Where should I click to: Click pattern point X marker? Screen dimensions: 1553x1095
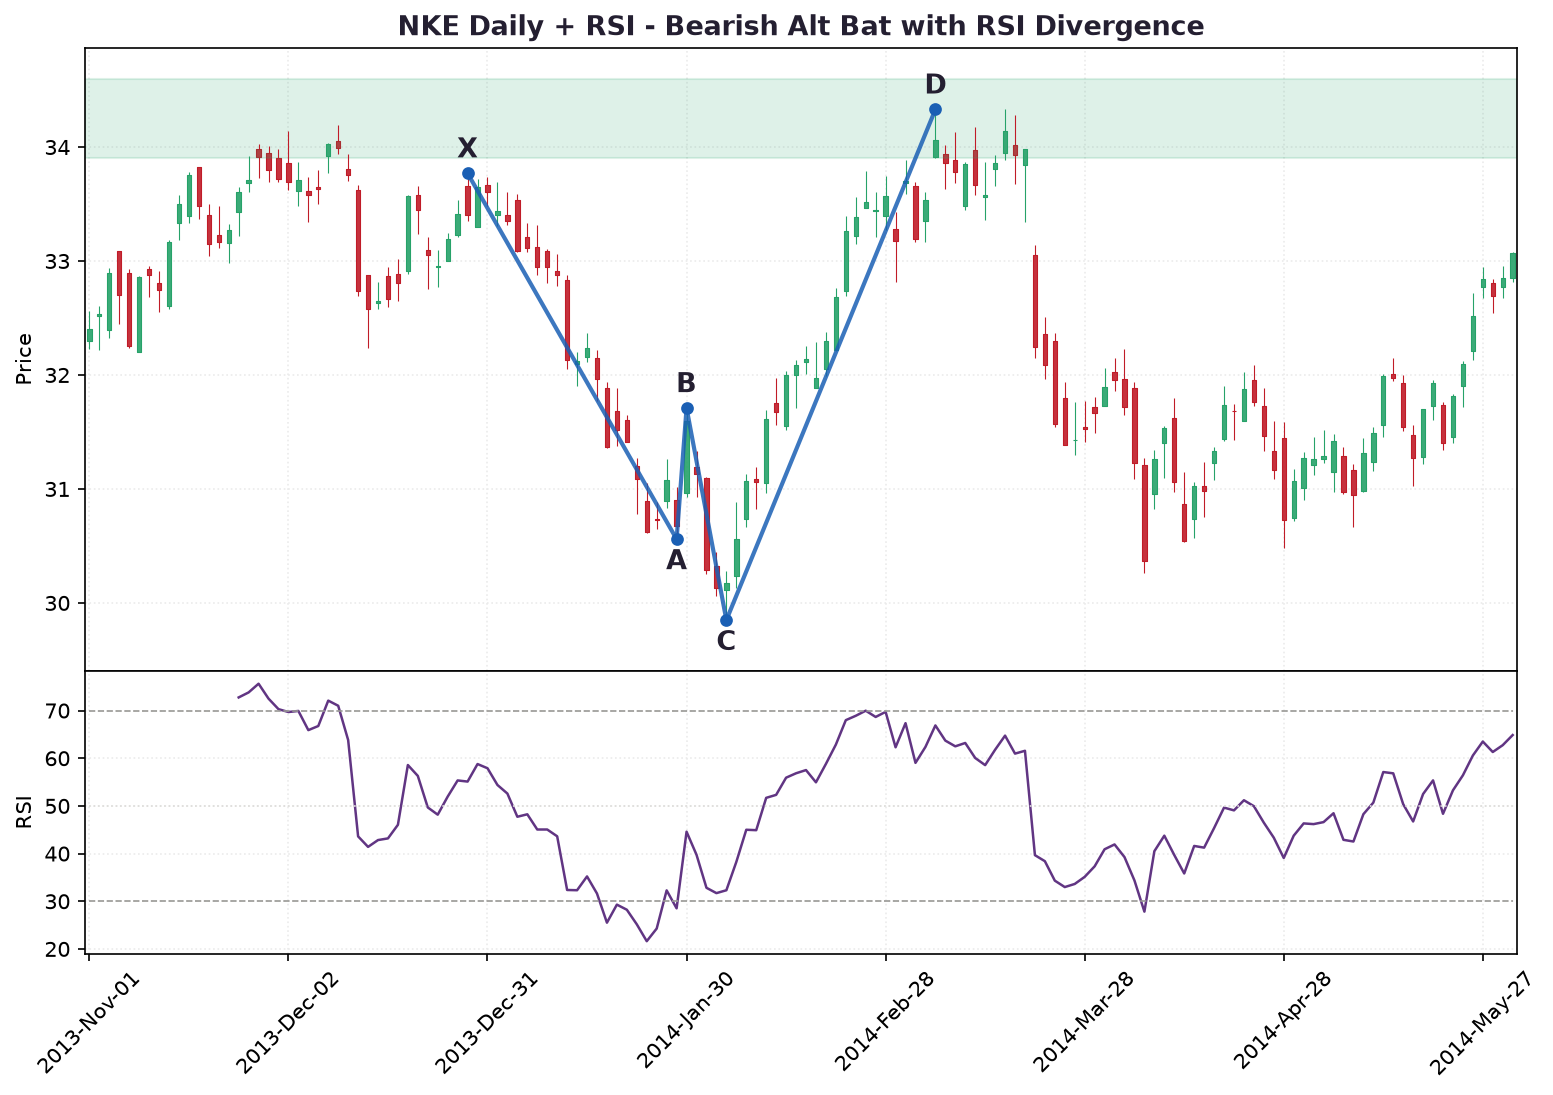click(468, 173)
